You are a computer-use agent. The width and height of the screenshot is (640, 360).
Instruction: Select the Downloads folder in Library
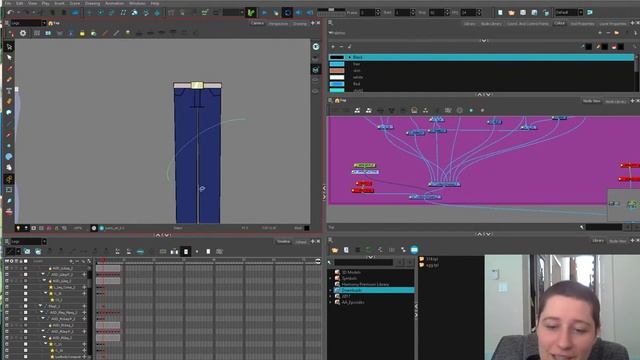373,290
